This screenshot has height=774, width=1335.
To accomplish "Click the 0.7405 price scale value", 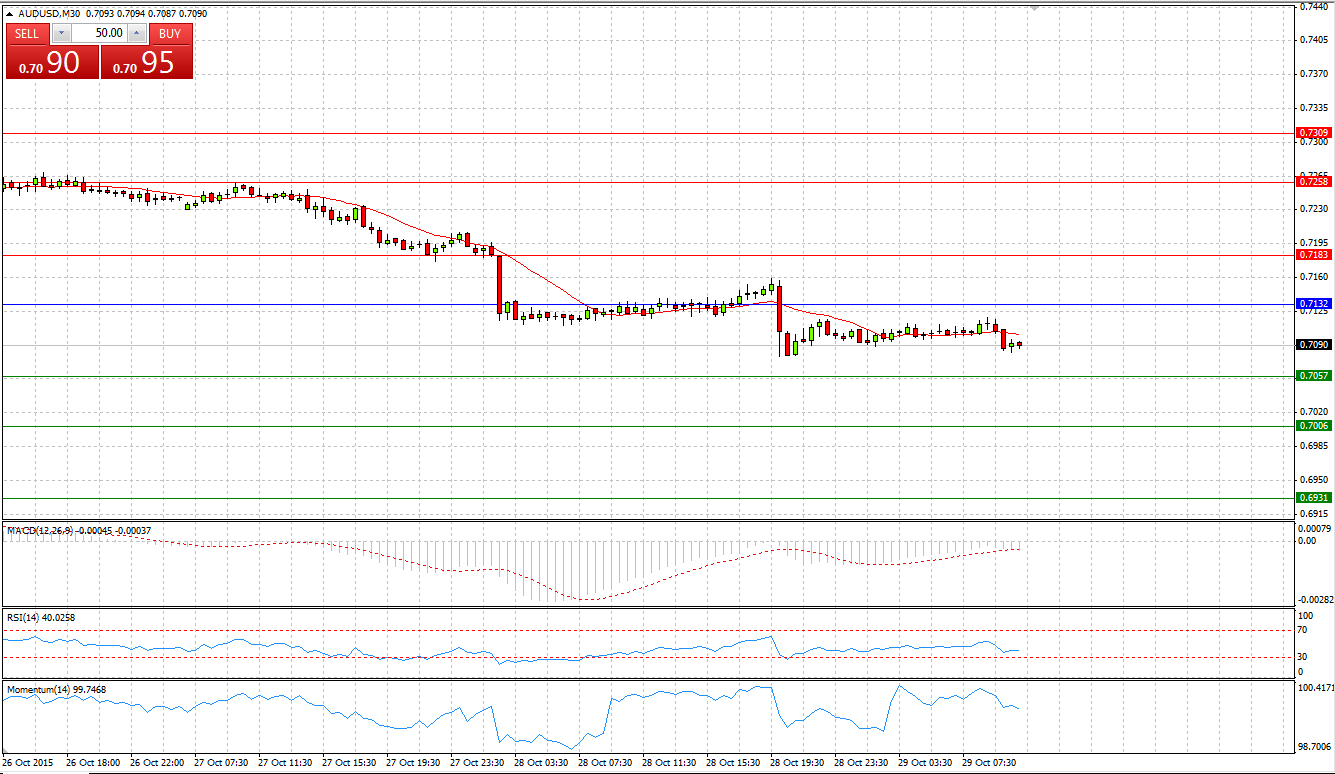I will [x=1313, y=40].
